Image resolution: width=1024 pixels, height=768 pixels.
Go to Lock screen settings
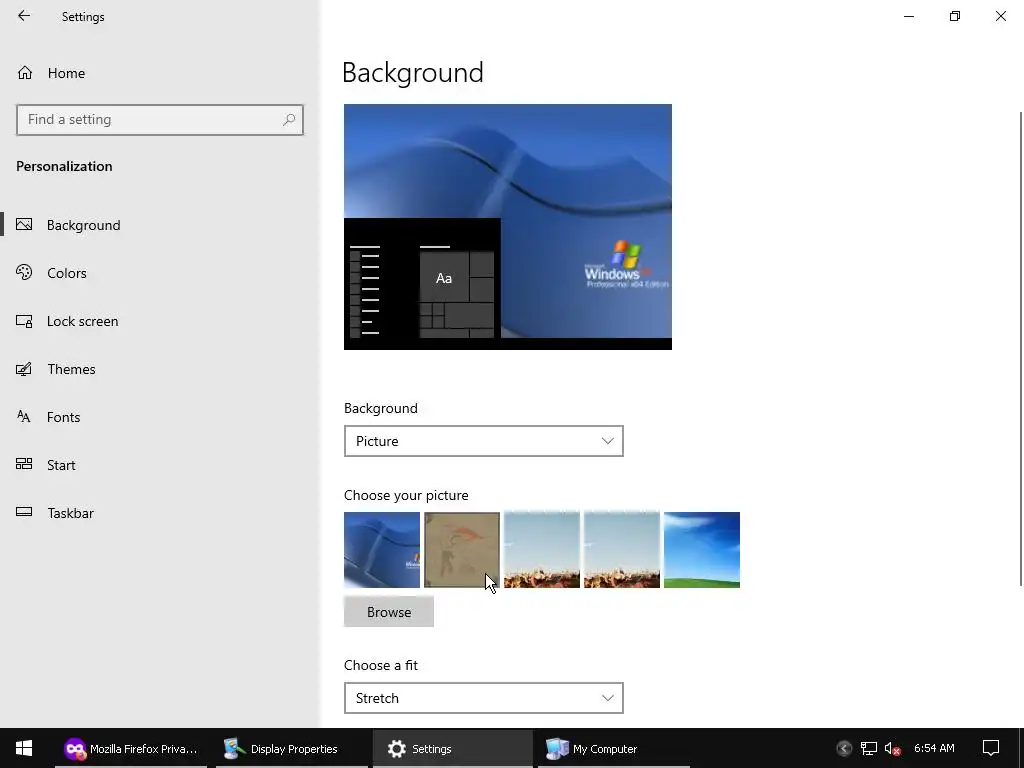pos(82,321)
